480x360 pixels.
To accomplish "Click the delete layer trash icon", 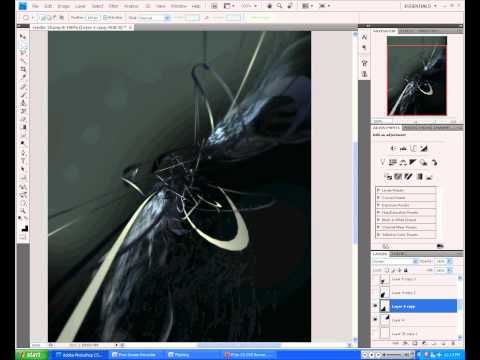I will [x=453, y=343].
